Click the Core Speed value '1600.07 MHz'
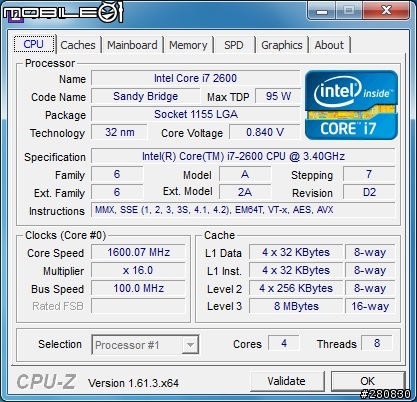 point(138,252)
